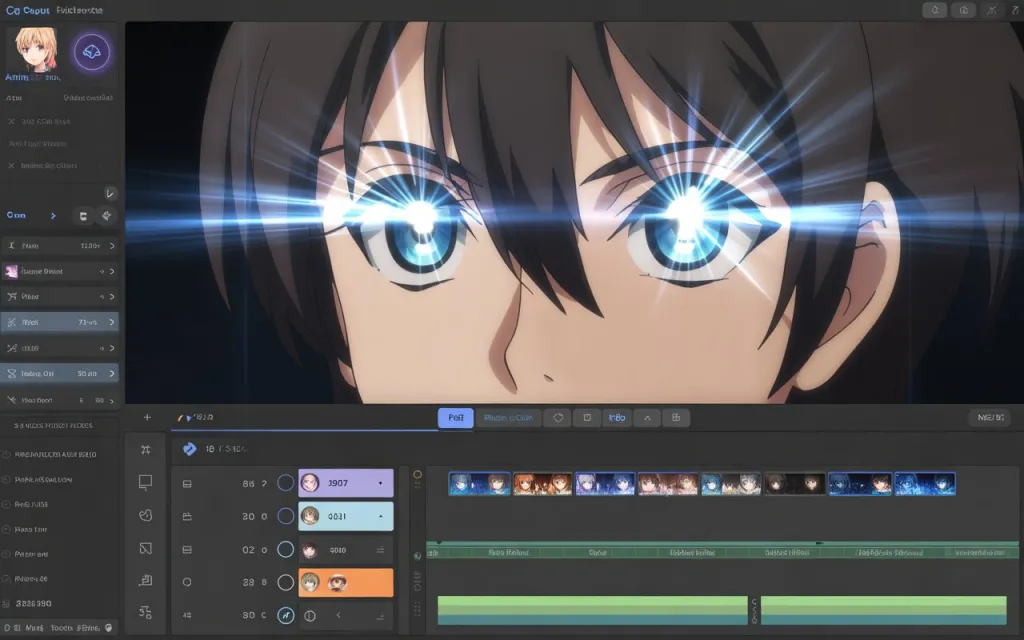The height and width of the screenshot is (640, 1024).
Task: Select the monitor-shaped tool in the vertical toolbar
Action: point(146,482)
